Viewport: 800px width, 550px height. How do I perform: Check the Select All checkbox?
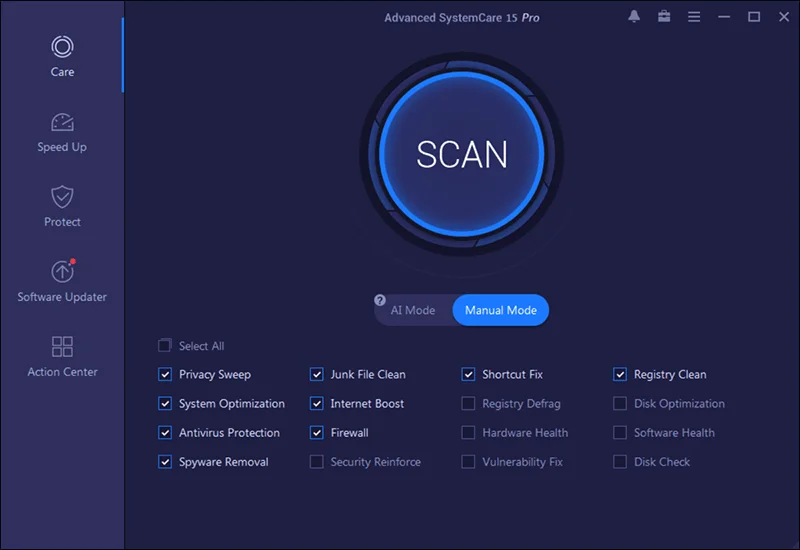[165, 346]
